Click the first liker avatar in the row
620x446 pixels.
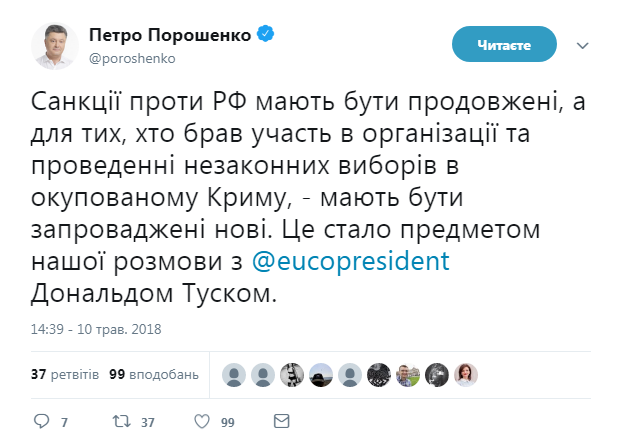point(233,374)
